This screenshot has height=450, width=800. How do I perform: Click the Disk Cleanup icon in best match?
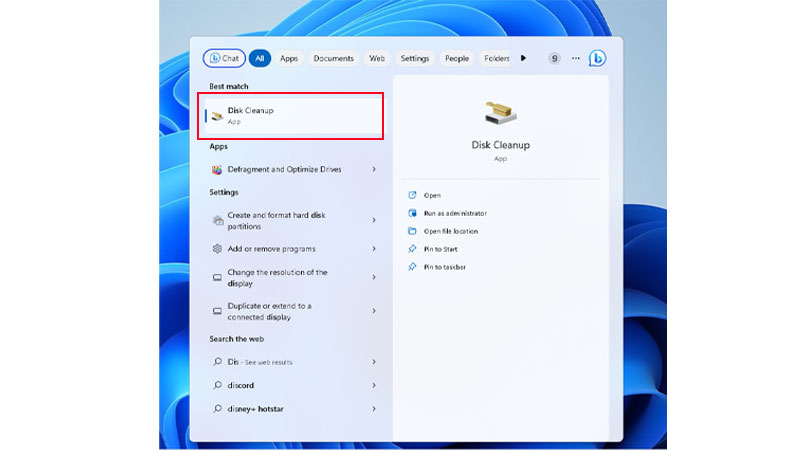tap(217, 116)
